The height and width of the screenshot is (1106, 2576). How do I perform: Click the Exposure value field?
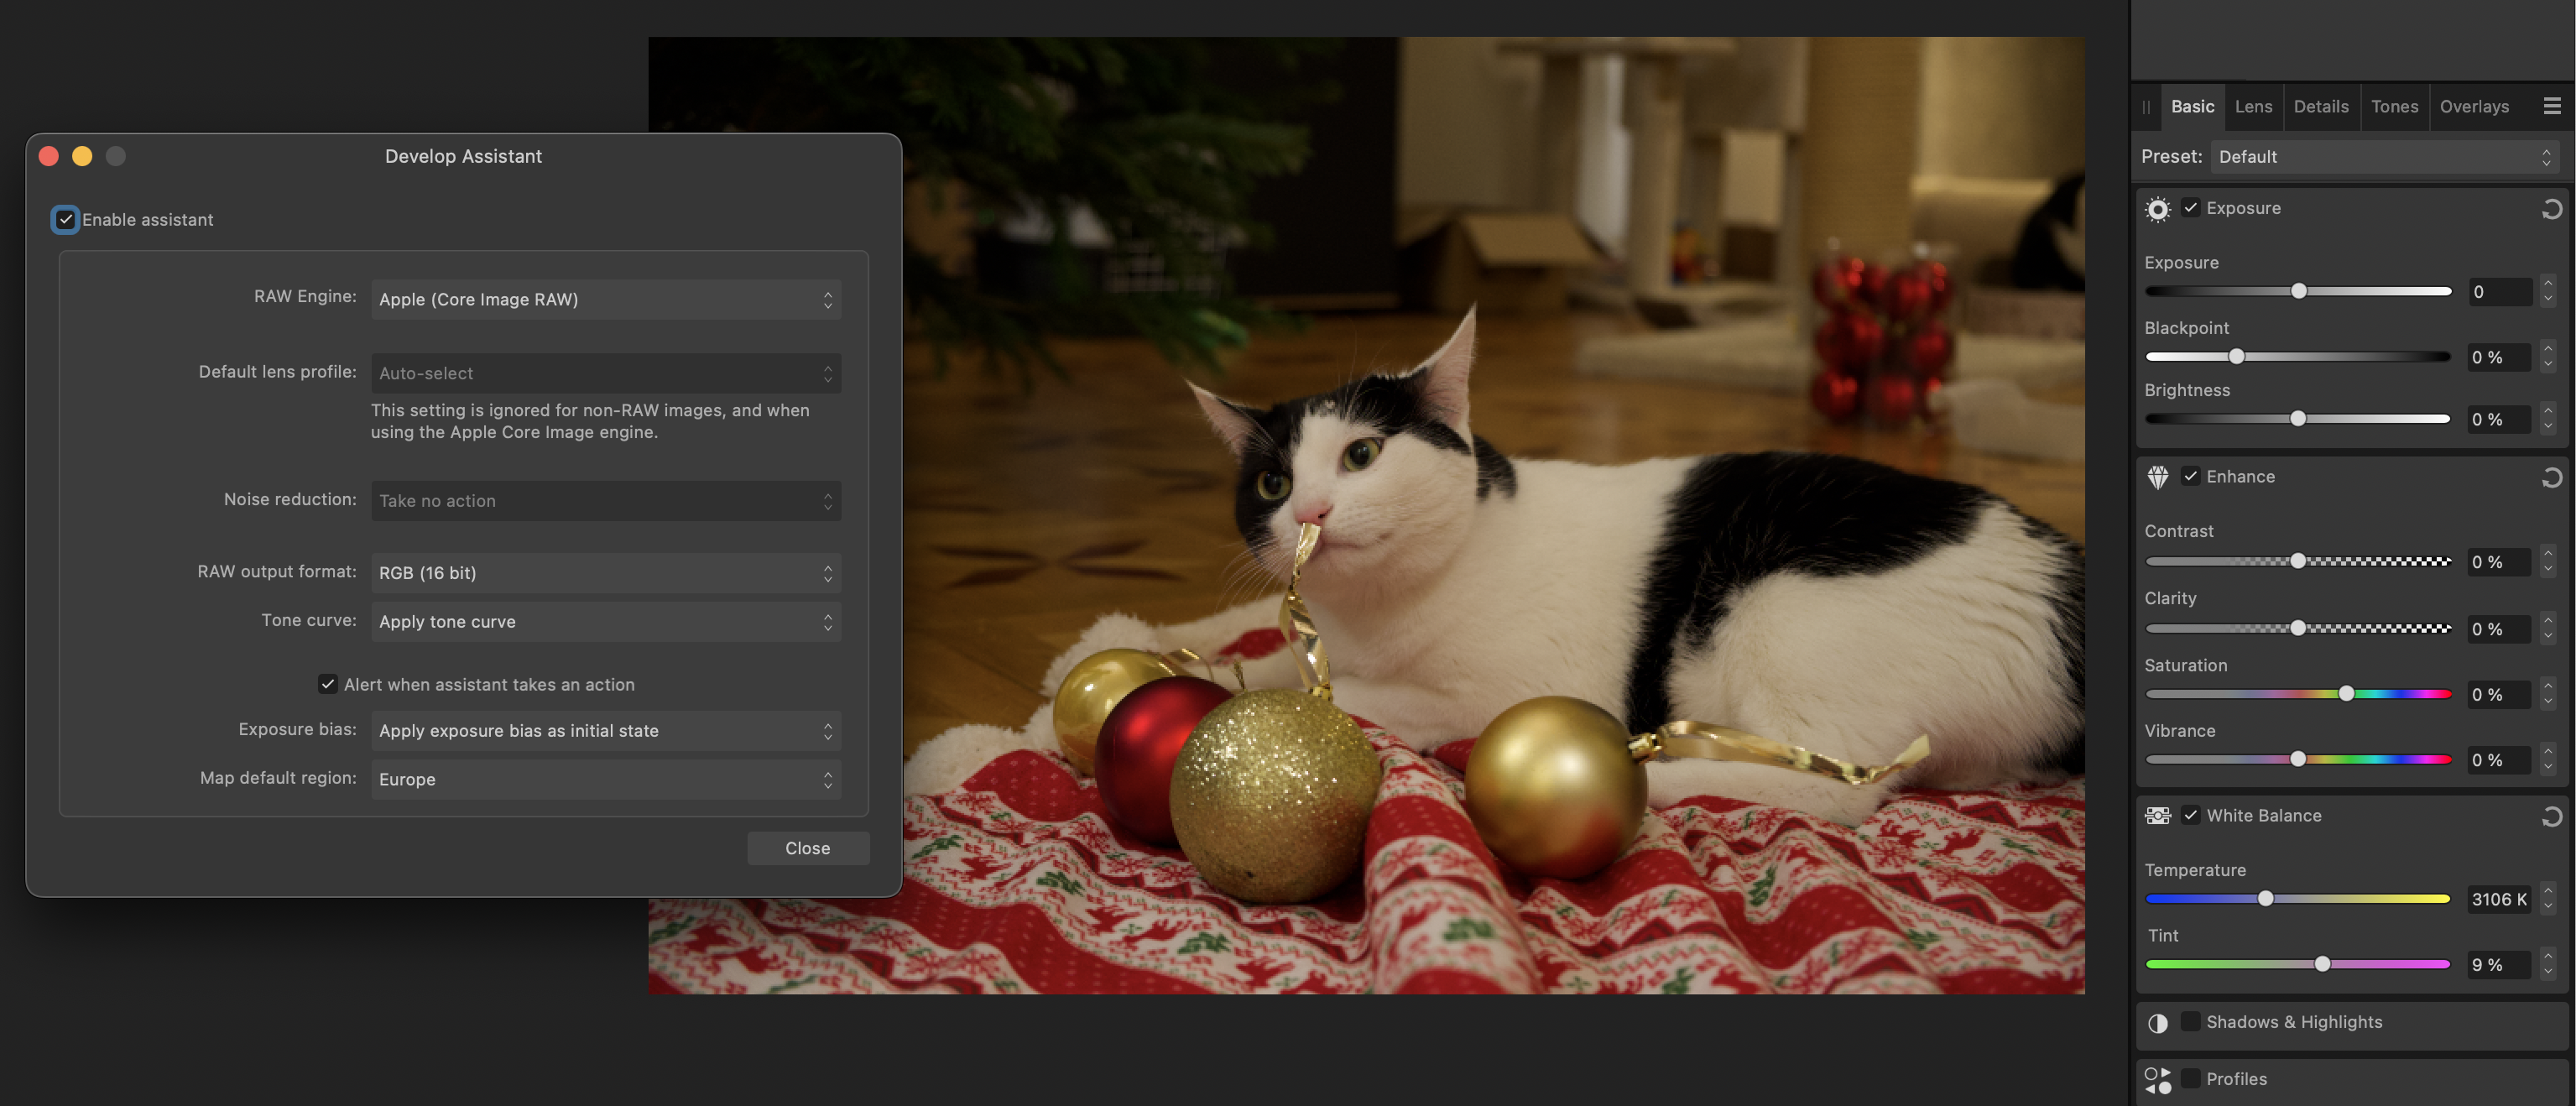[x=2500, y=292]
